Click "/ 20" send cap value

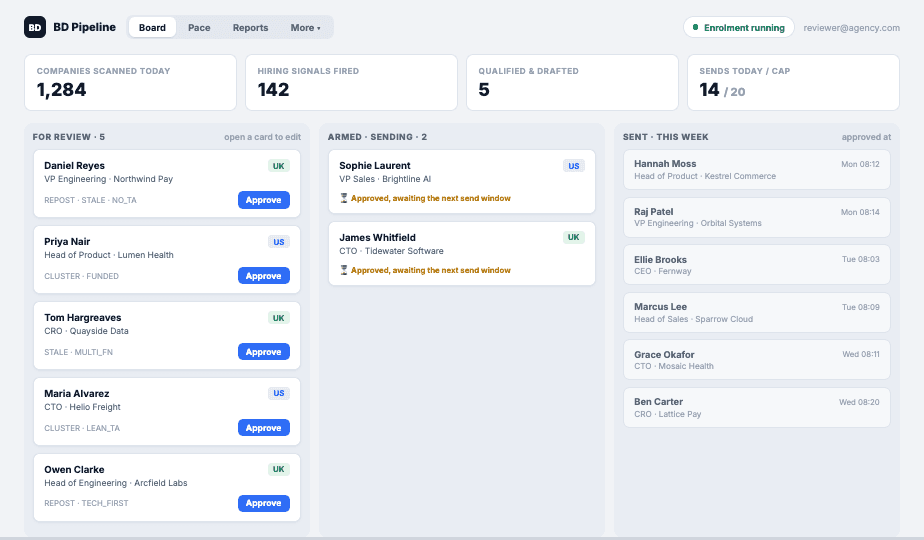pyautogui.click(x=734, y=92)
